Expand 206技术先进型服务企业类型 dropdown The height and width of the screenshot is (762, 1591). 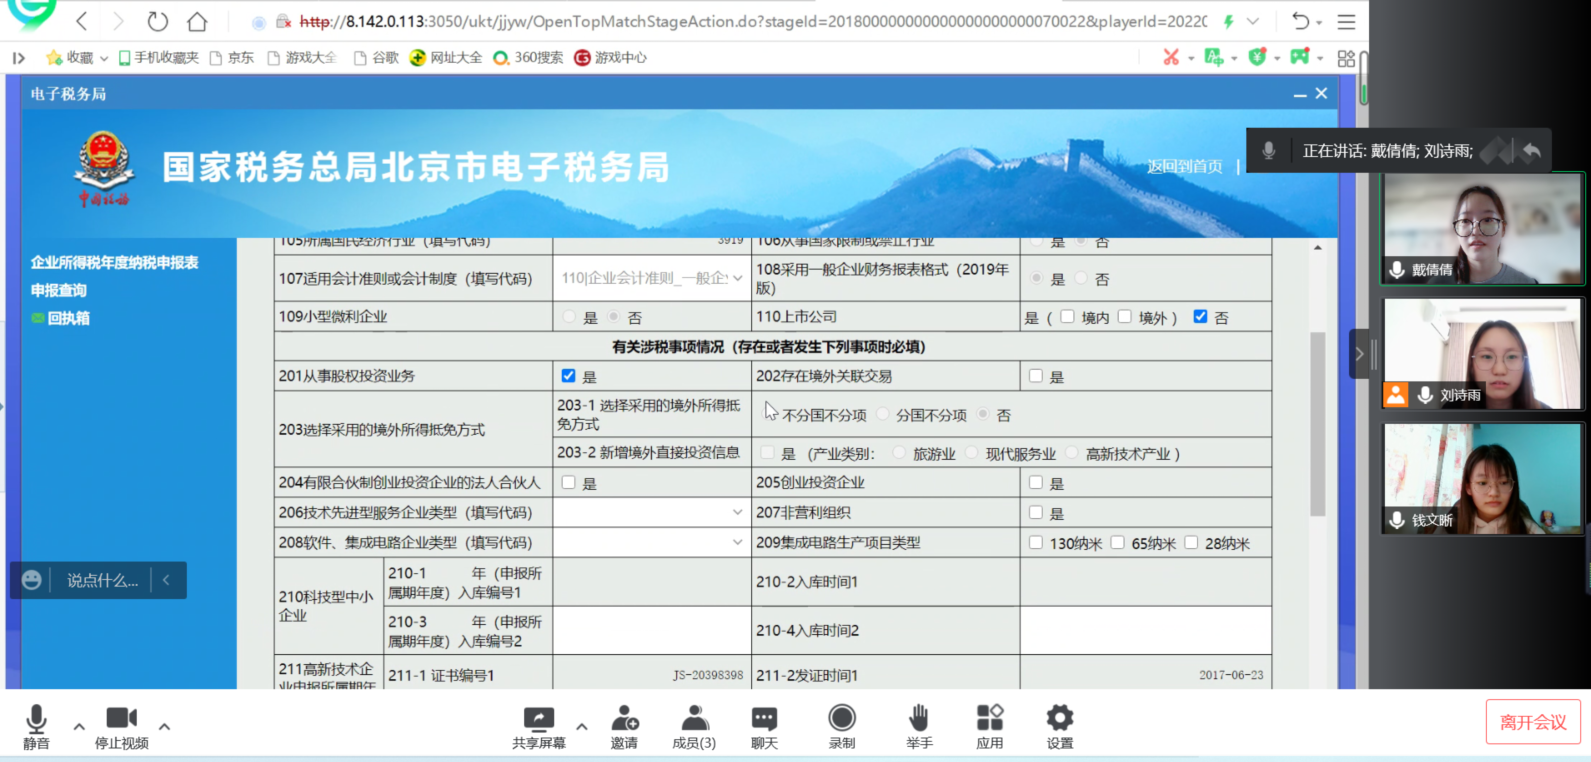737,512
